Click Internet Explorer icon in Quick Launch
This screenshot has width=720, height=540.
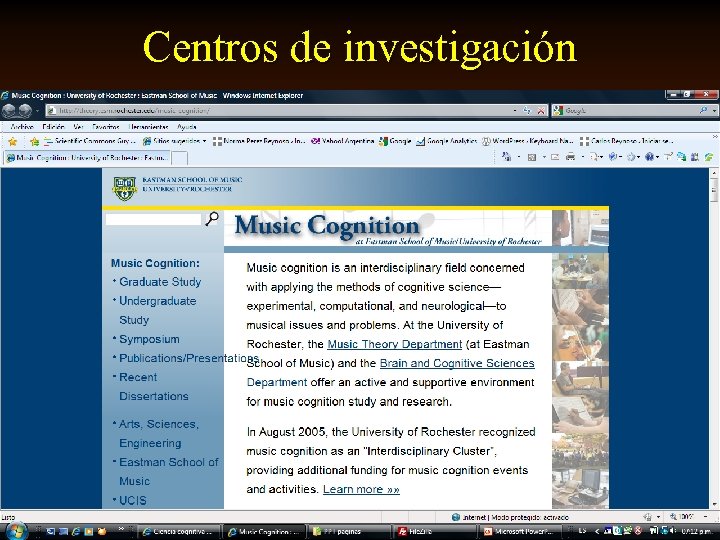coord(76,532)
